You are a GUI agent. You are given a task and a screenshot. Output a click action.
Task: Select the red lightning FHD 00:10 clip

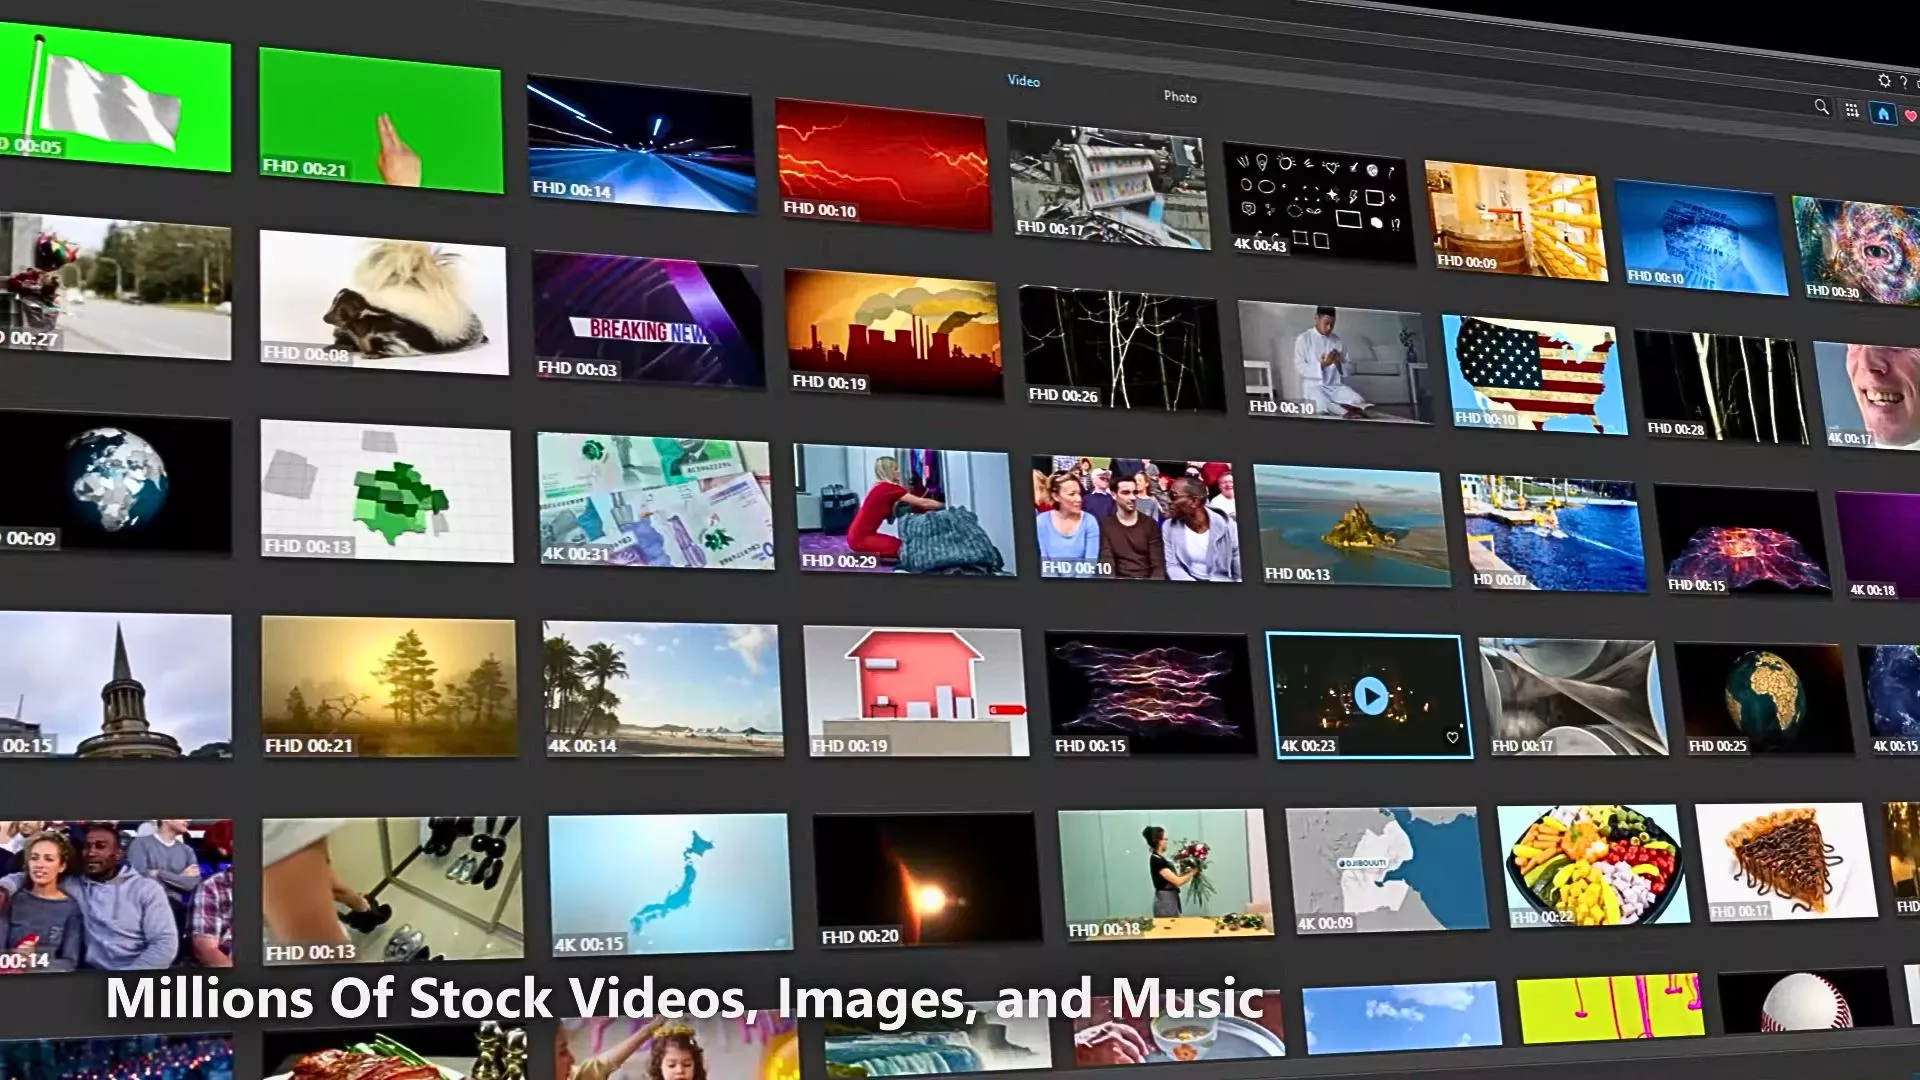883,164
